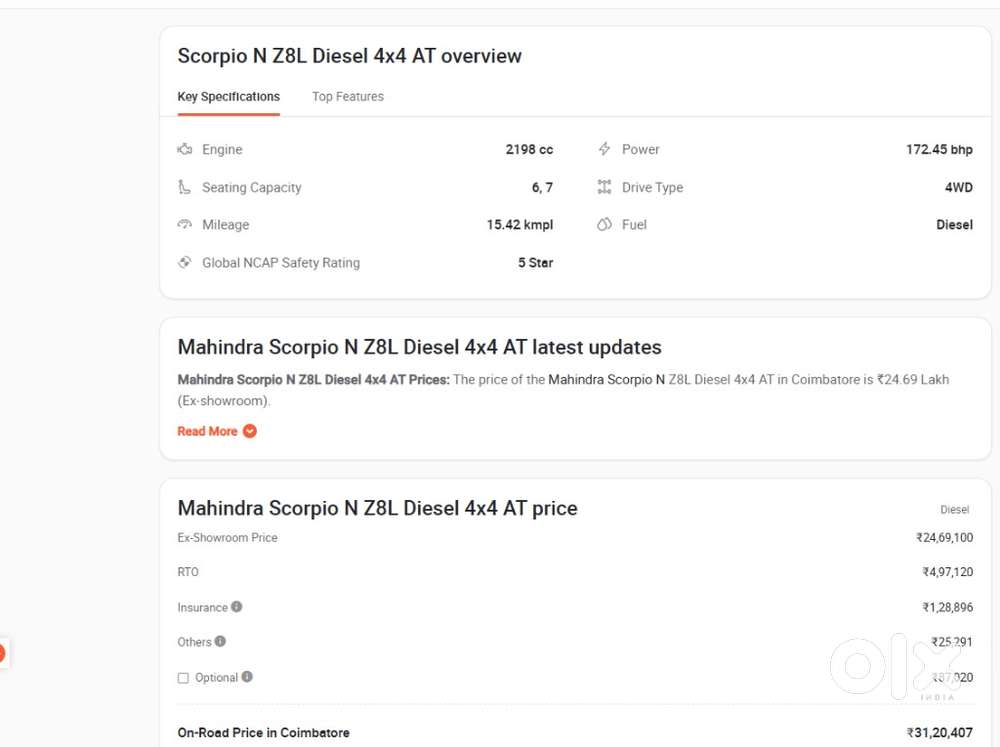Click the seating capacity seat icon
This screenshot has height=747, width=1000.
pyautogui.click(x=185, y=187)
